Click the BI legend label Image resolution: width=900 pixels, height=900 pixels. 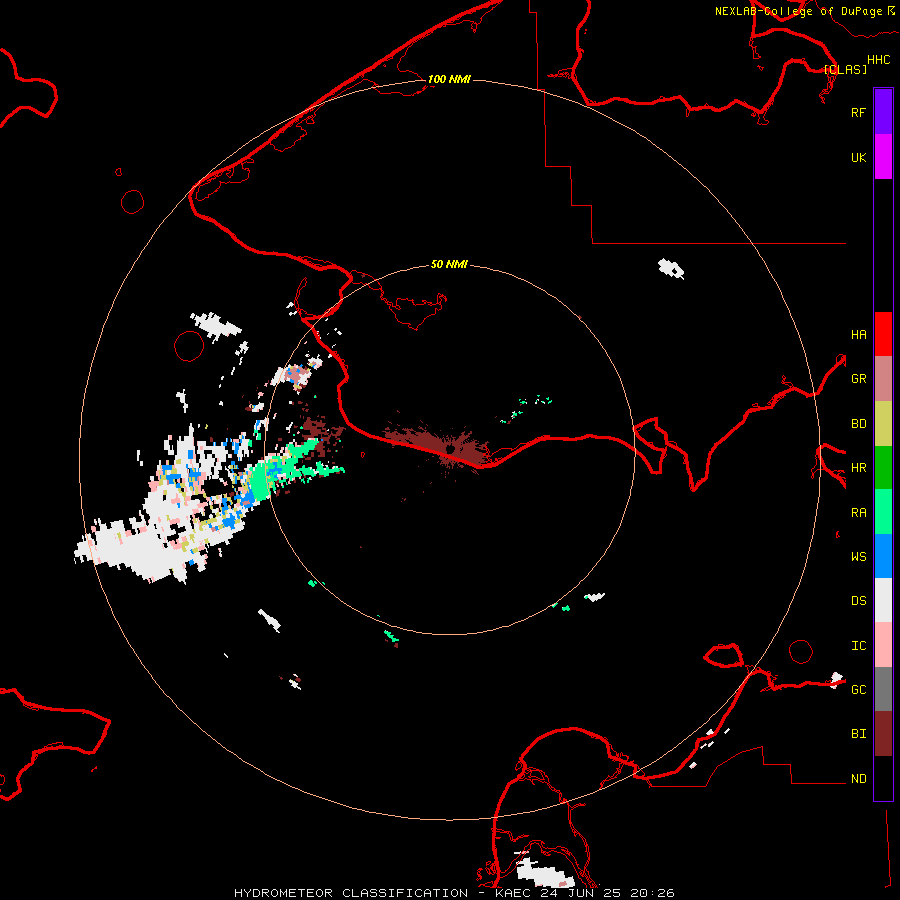858,734
